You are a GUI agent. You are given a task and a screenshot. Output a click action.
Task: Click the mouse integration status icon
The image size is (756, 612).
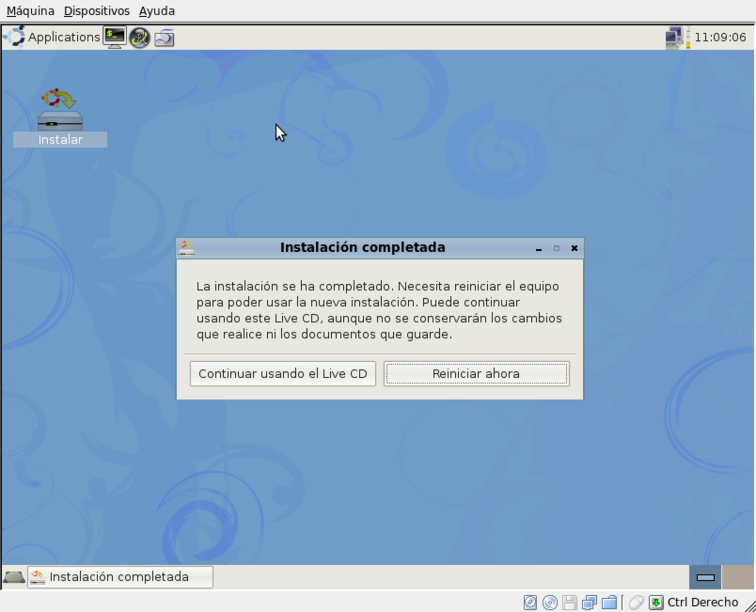[x=636, y=602]
